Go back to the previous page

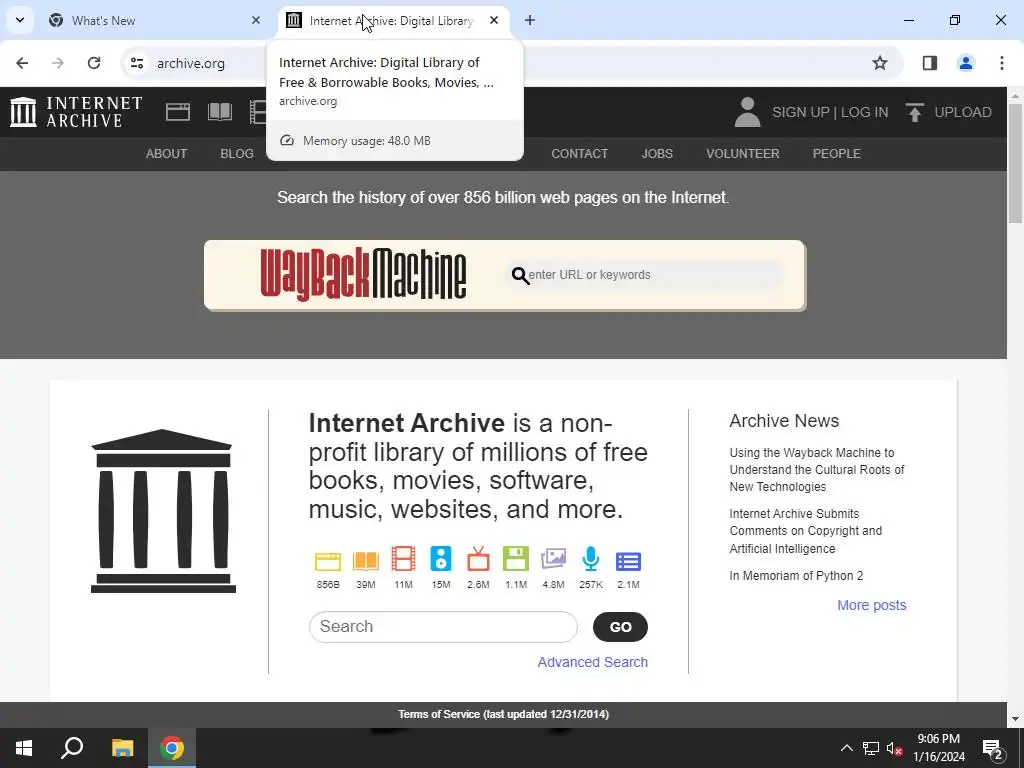pos(22,63)
